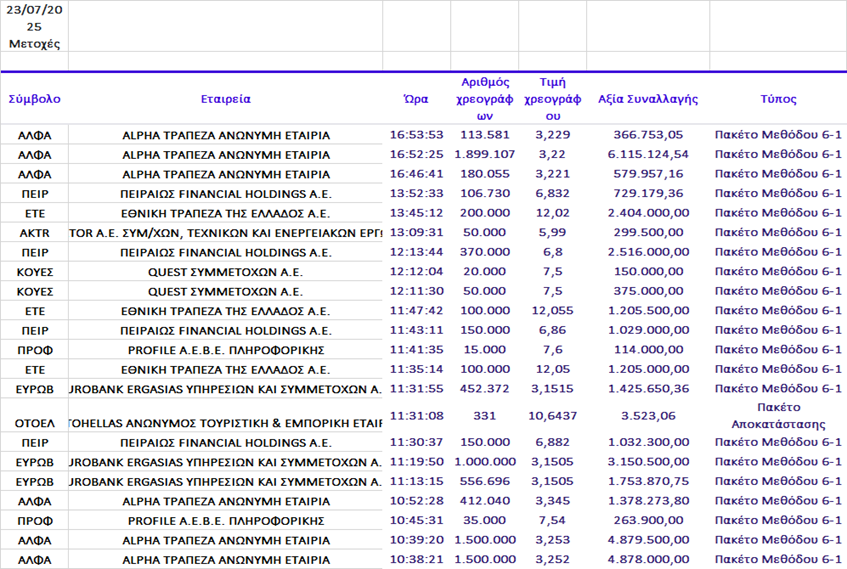Viewport: 847px width, 569px height.
Task: Select the quantity cell 556.696
Action: click(485, 481)
